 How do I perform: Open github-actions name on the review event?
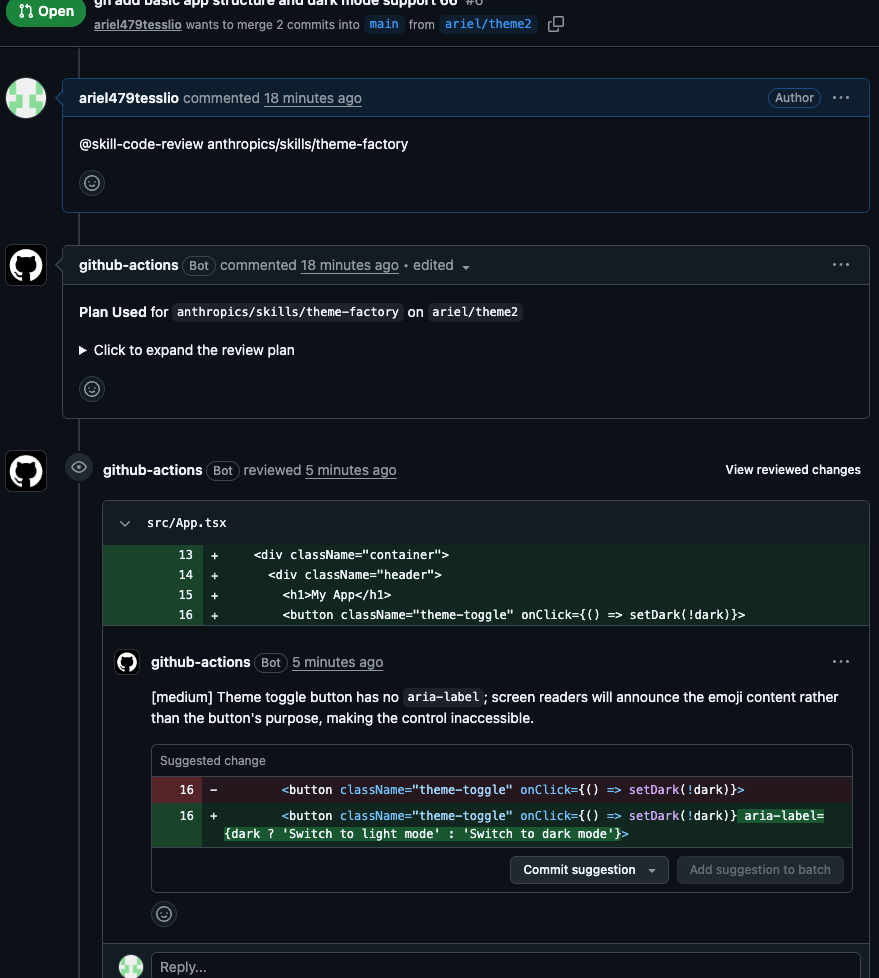(152, 470)
